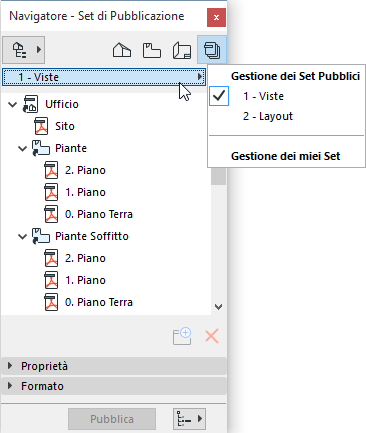
Task: Click the new folder icon
Action: 182,336
